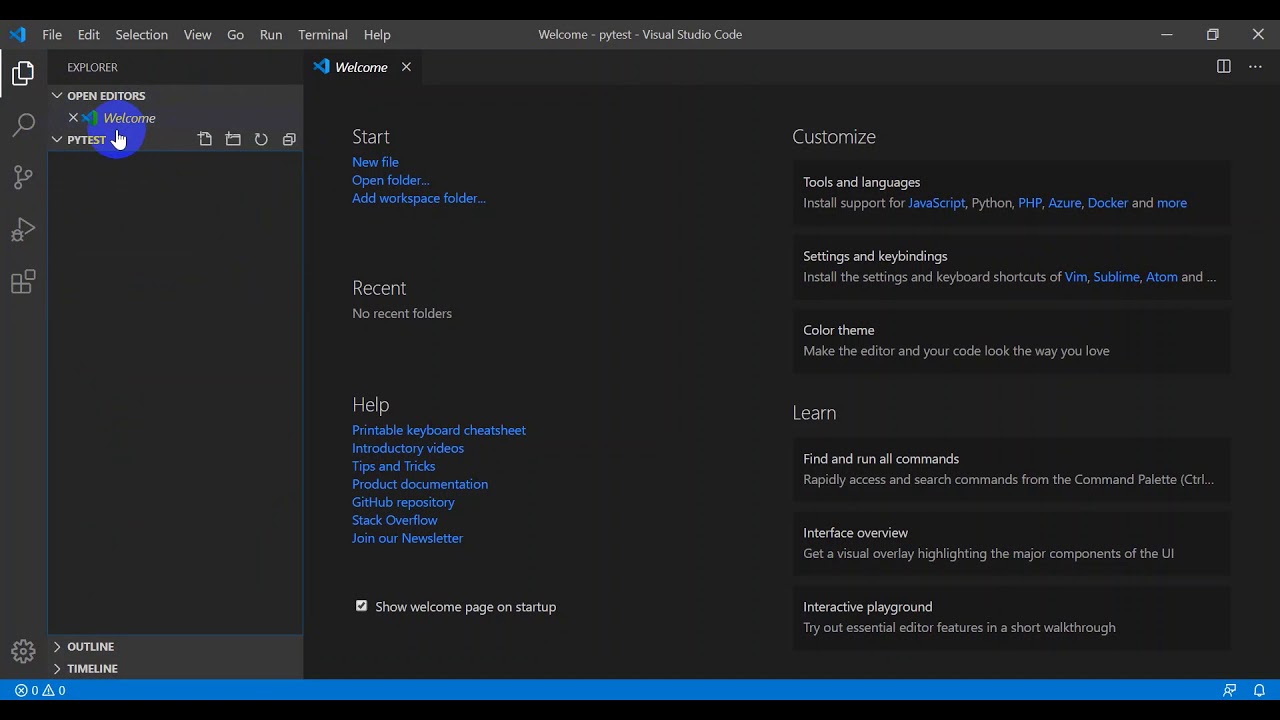Open the Edit menu

pyautogui.click(x=89, y=34)
